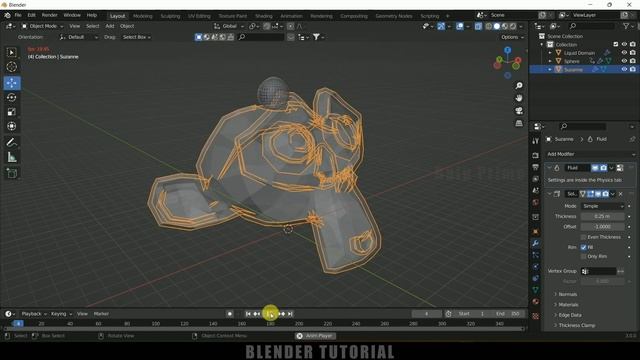Hide Liquid Domain in viewport via eye
Viewport: 640px width, 360px height.
[x=624, y=53]
